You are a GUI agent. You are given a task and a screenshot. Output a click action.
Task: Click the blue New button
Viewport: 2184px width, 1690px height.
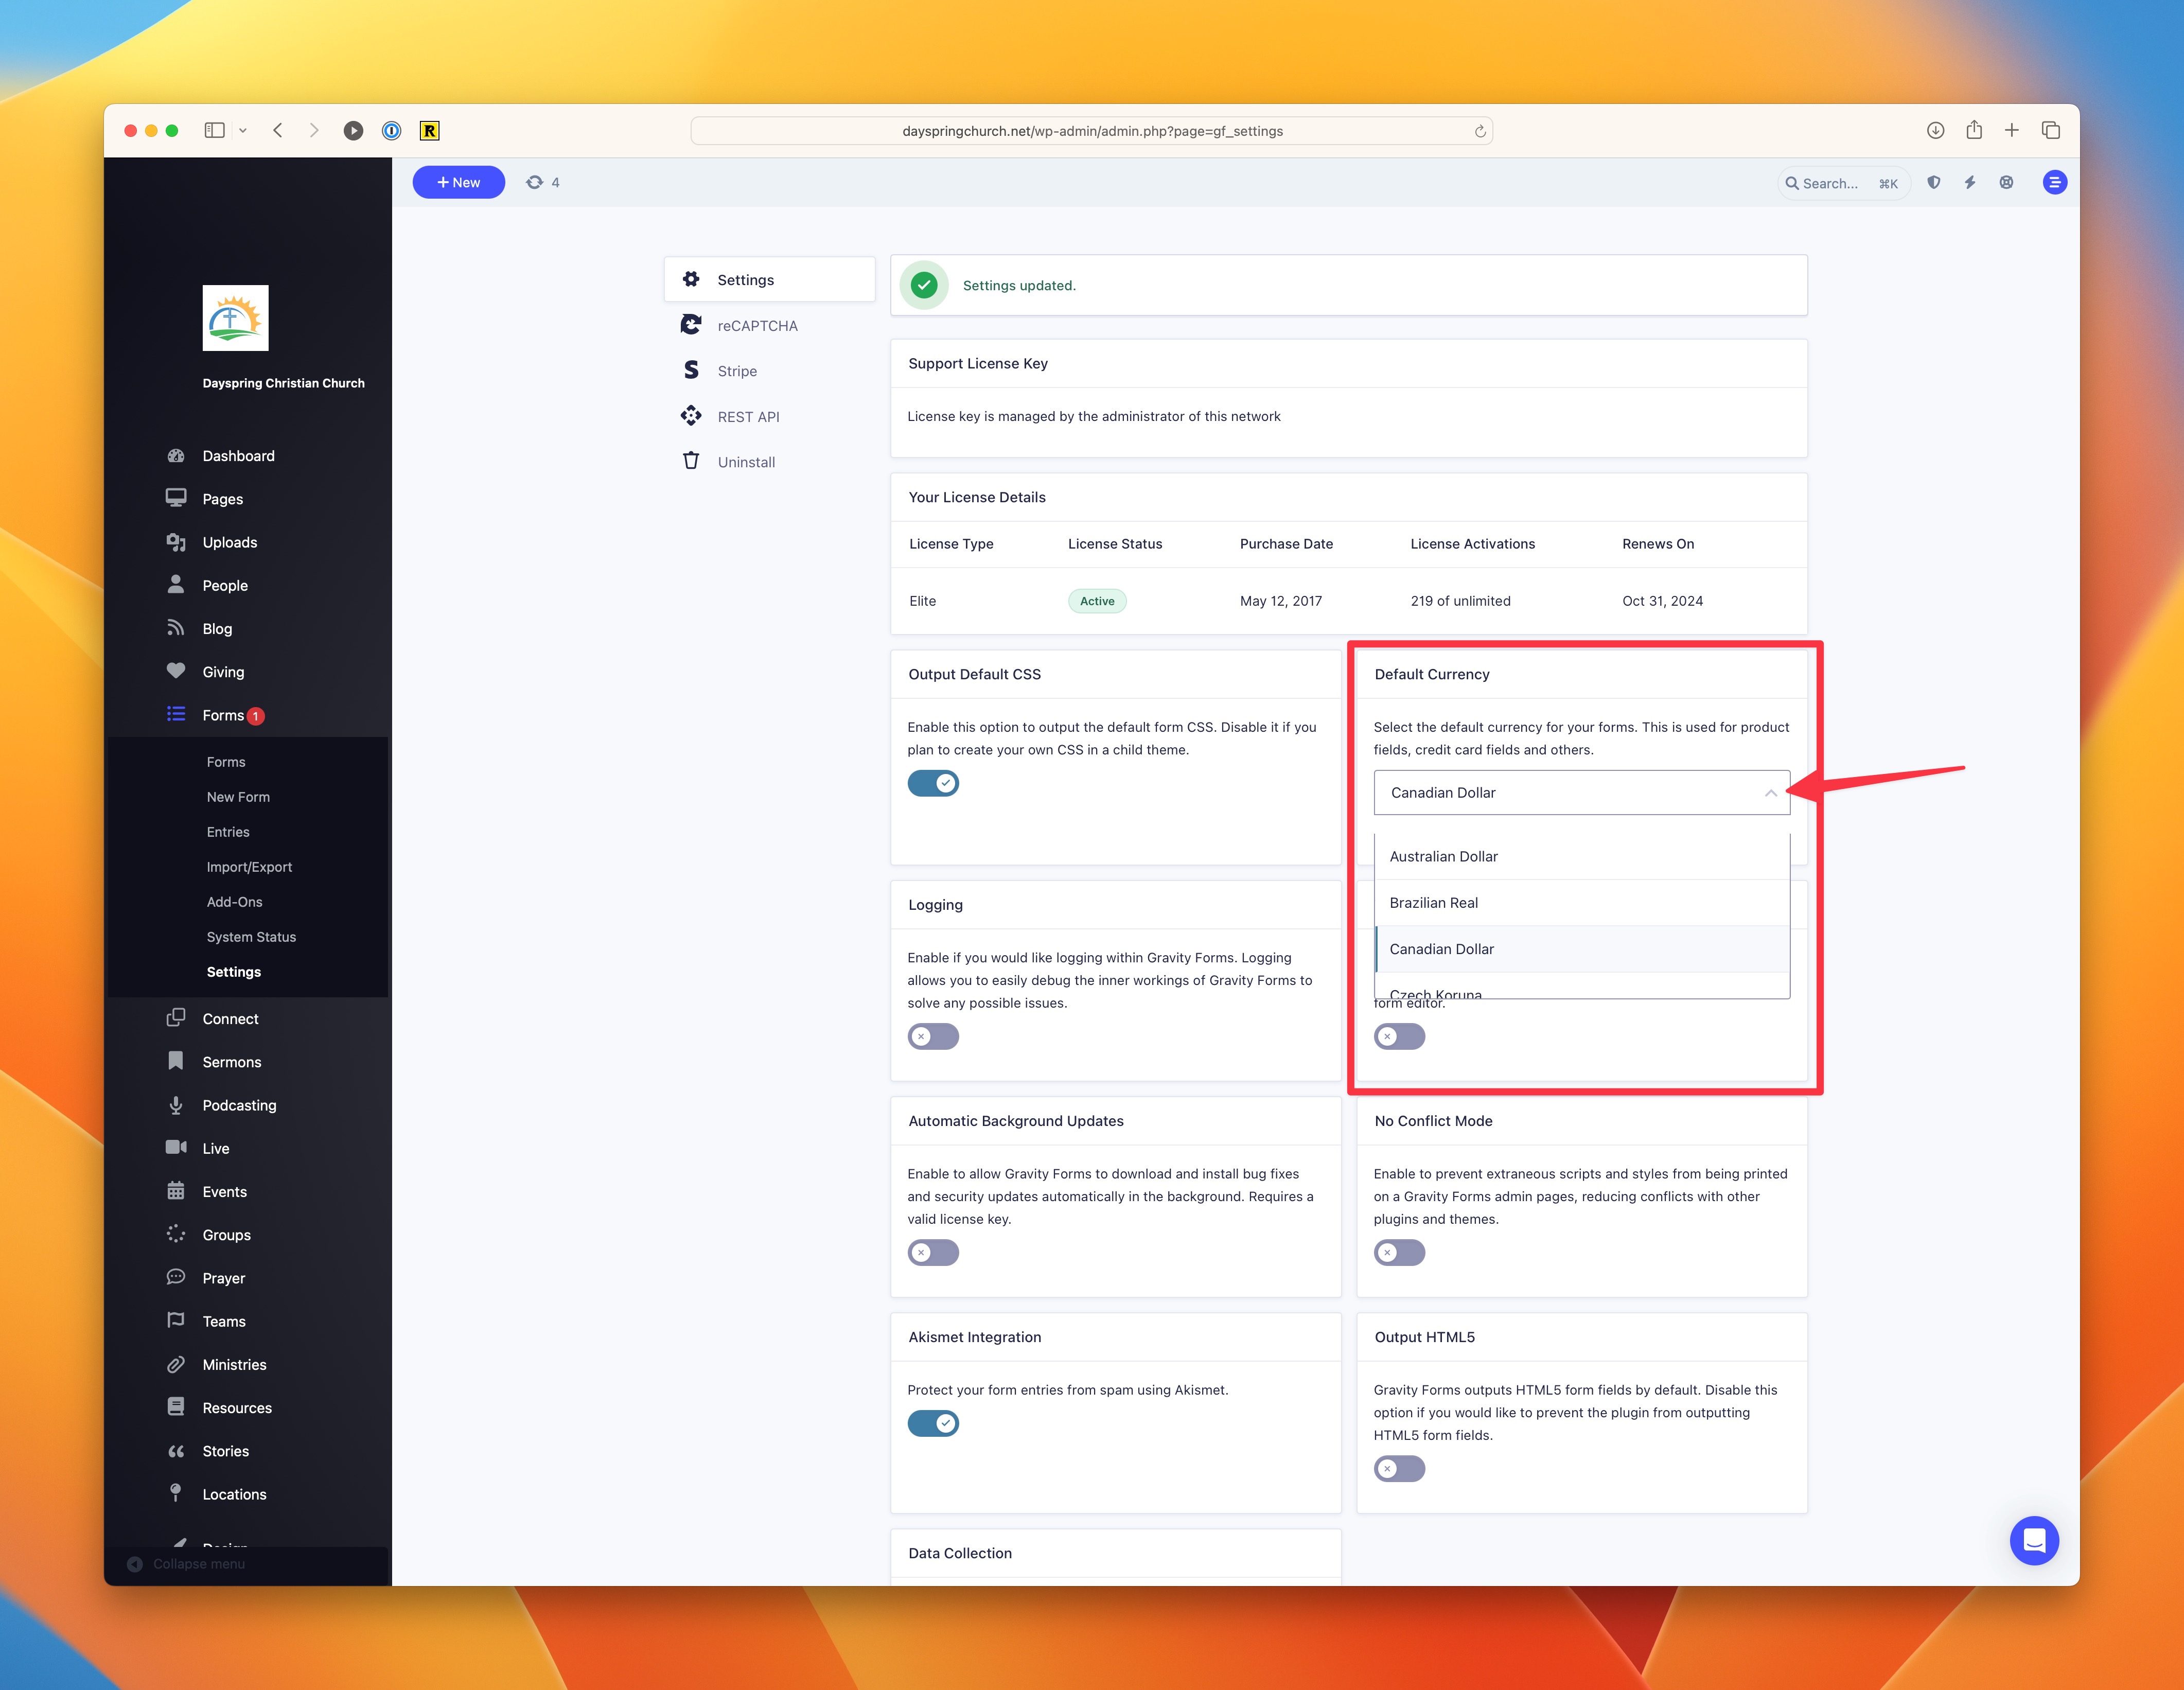click(459, 182)
